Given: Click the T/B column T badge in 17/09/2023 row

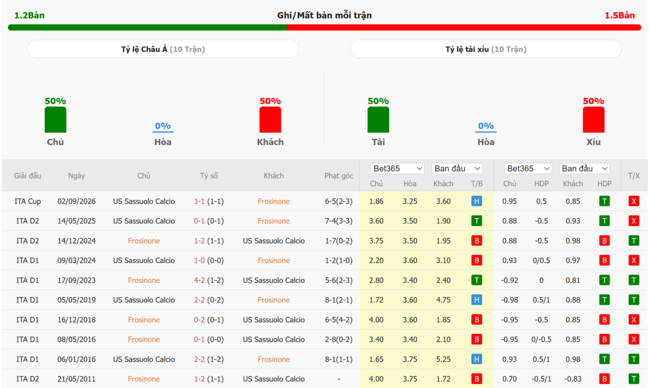Looking at the screenshot, I should pos(476,280).
